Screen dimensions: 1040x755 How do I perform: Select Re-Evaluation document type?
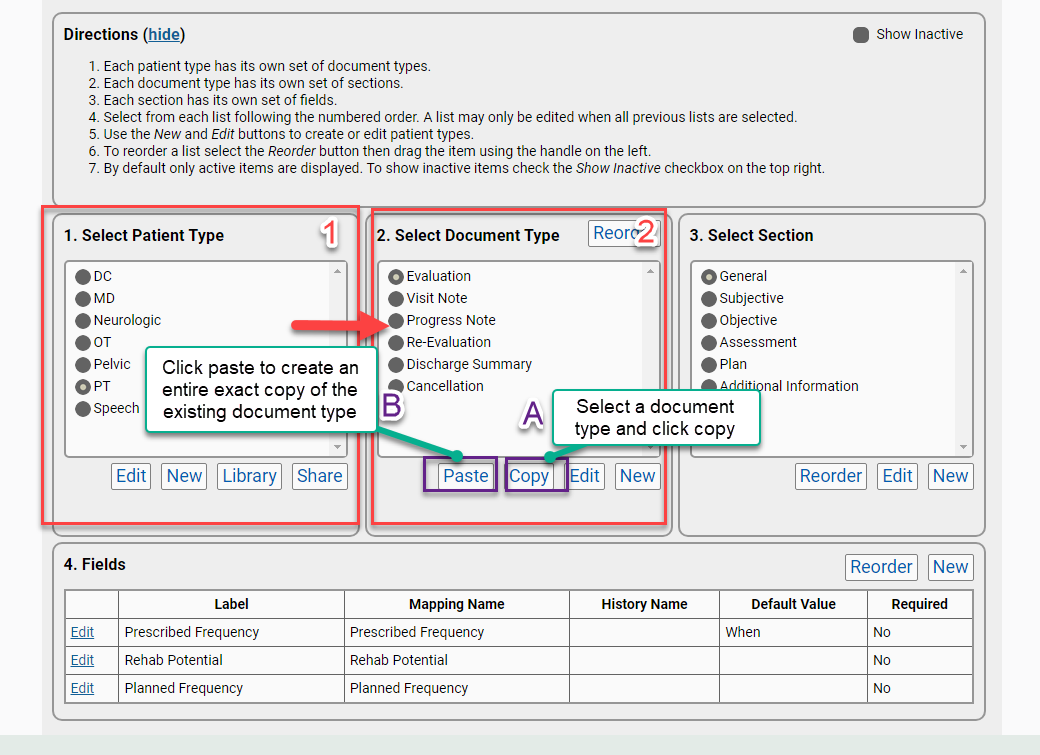pos(396,342)
